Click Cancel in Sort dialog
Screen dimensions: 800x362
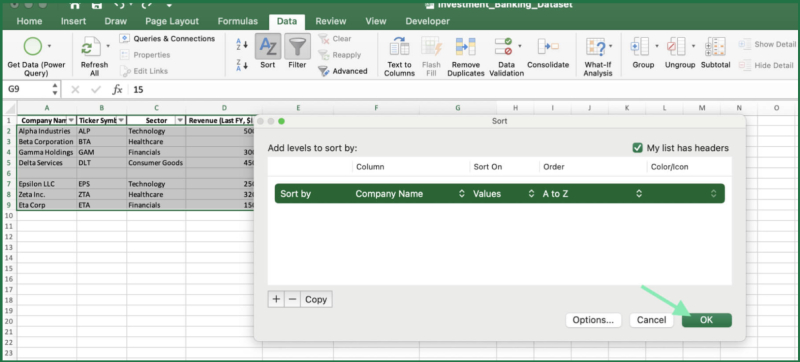[652, 320]
